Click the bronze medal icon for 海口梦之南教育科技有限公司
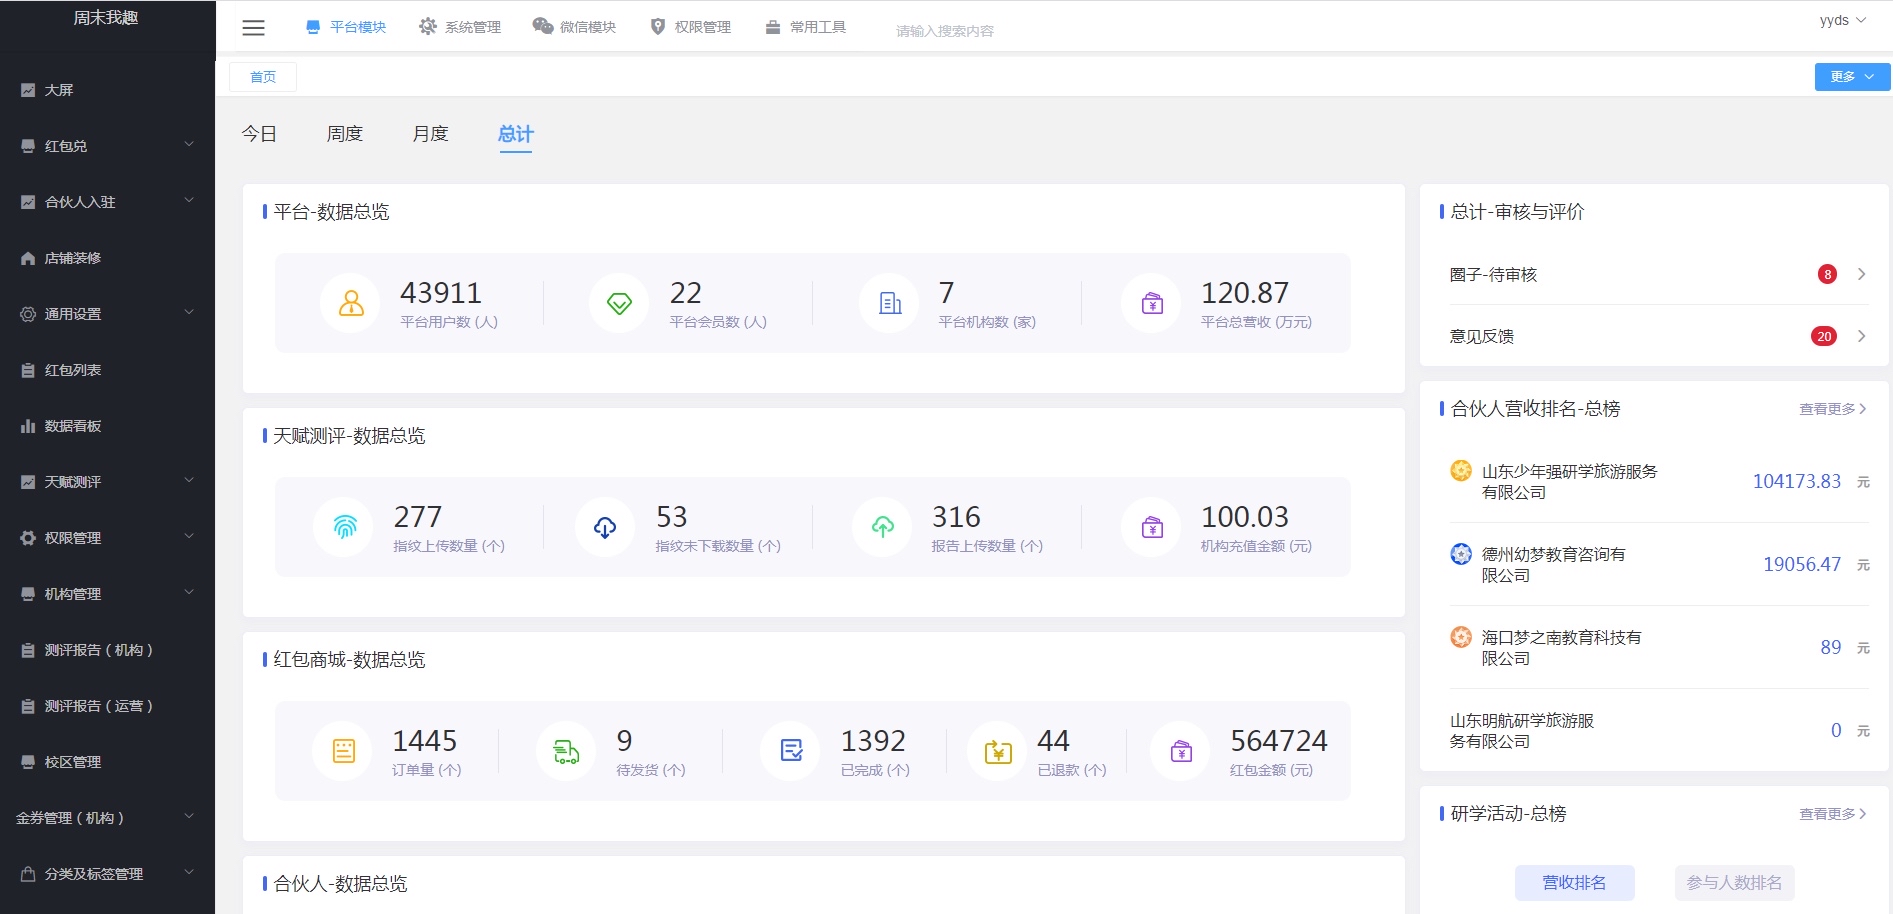 coord(1461,636)
